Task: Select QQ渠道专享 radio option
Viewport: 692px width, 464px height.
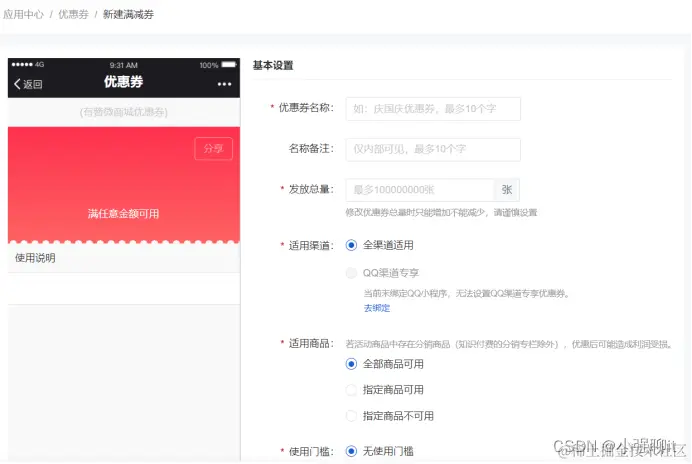Action: (351, 273)
